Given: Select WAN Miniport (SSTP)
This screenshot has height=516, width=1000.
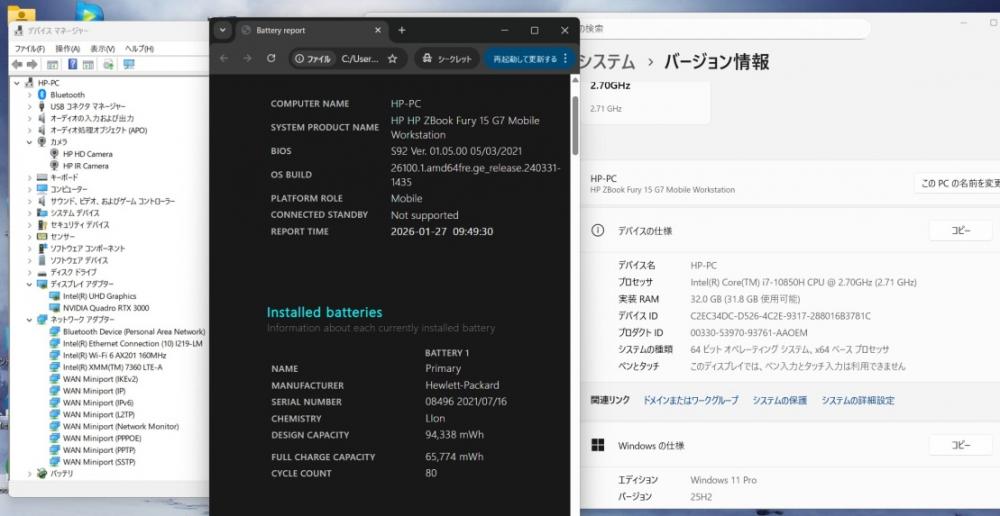Looking at the screenshot, I should pyautogui.click(x=99, y=461).
